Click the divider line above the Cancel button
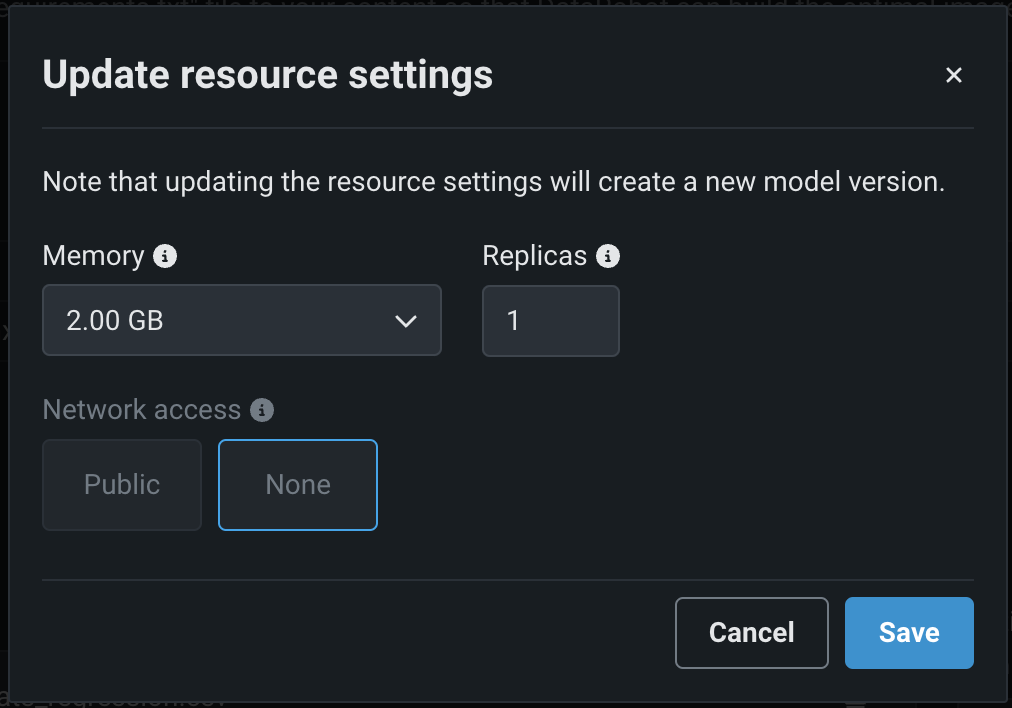This screenshot has height=708, width=1012. 507,580
